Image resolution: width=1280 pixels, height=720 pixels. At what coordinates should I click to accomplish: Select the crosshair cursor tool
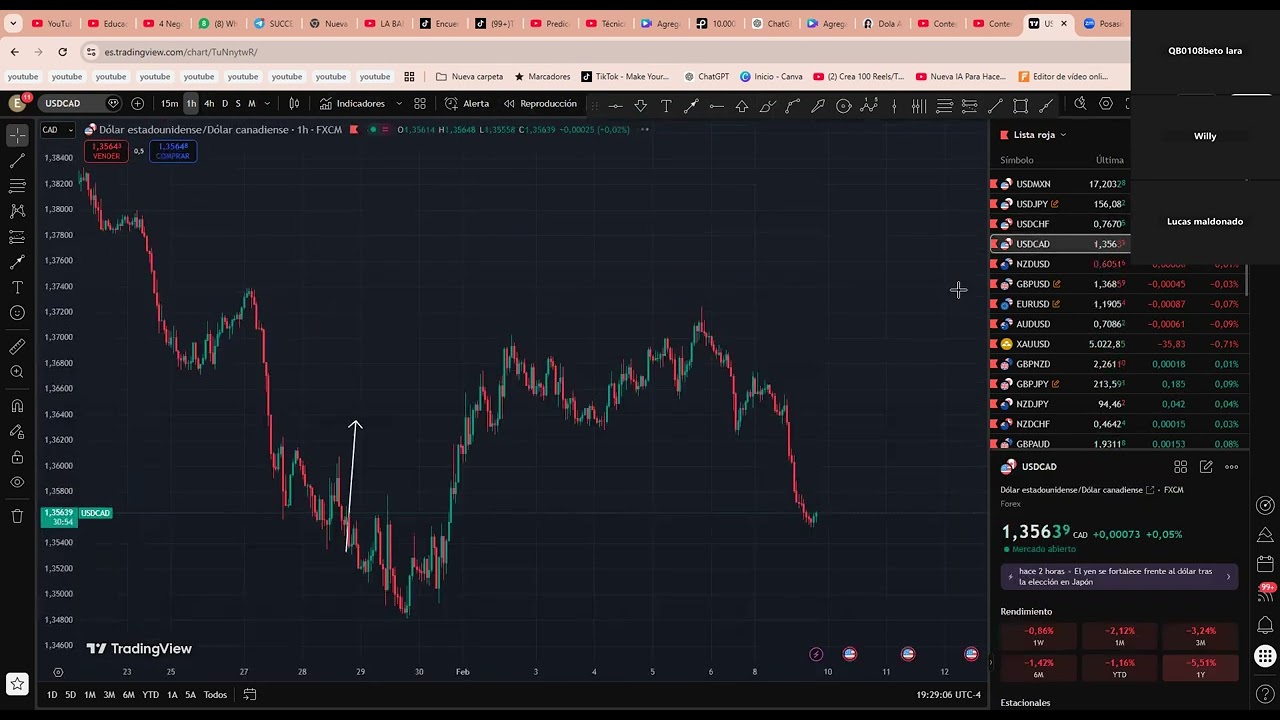coord(17,135)
